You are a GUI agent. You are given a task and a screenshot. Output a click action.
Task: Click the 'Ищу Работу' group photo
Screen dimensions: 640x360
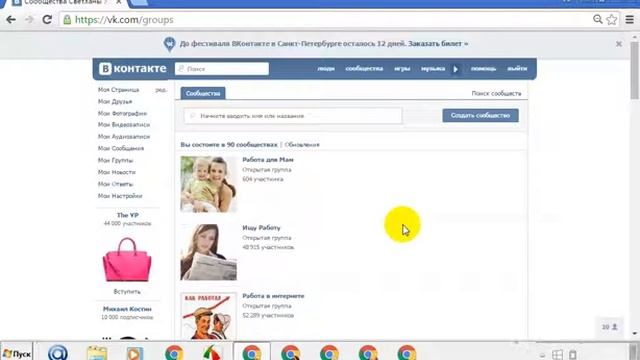209,252
